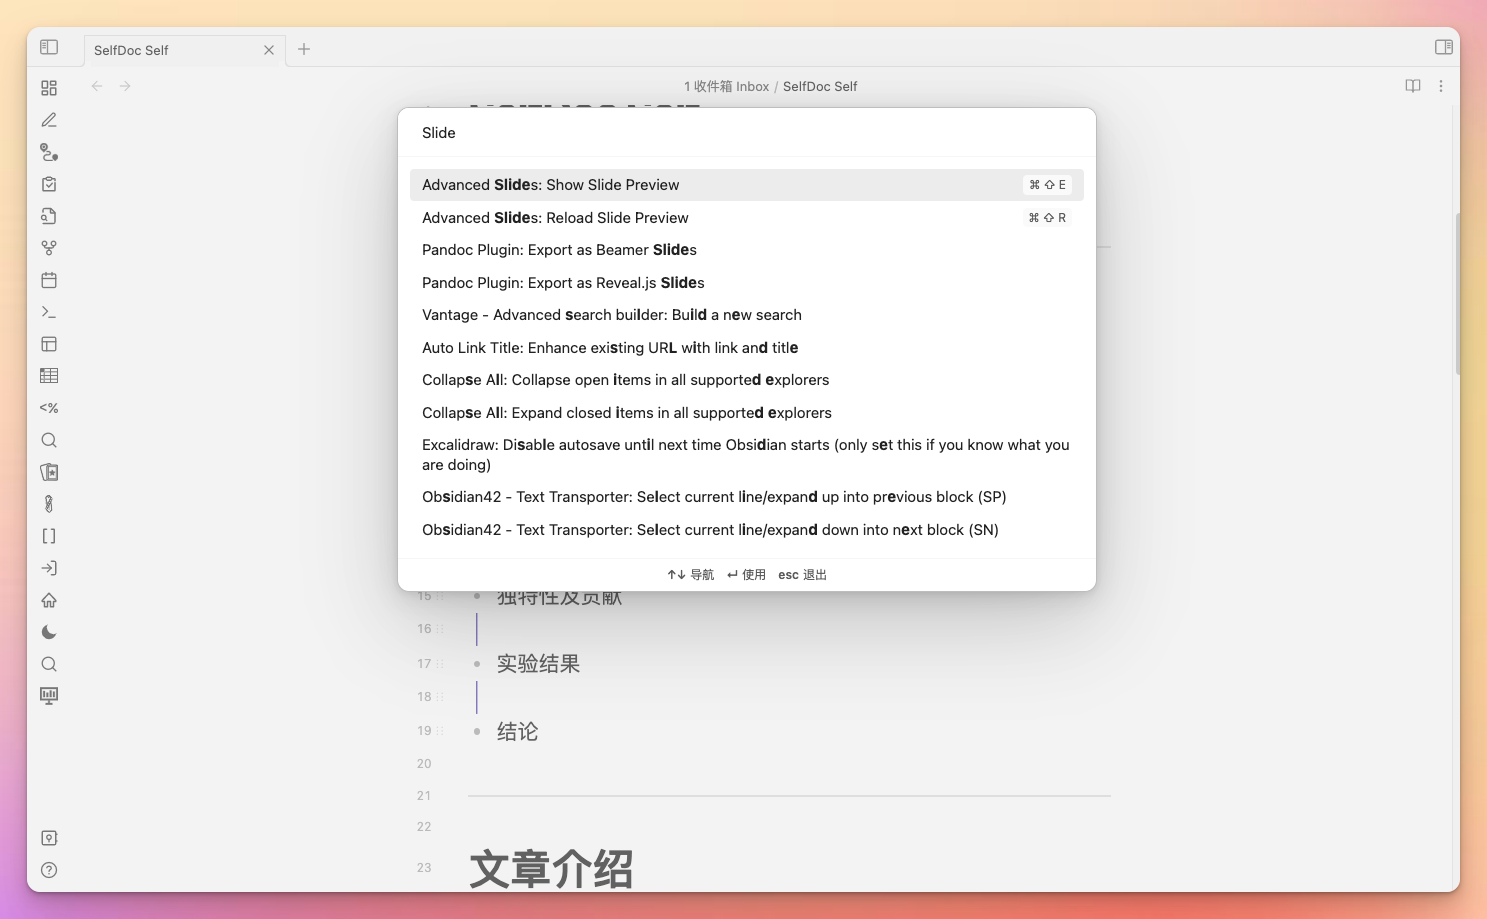Open the calendar icon in the left ribbon
1487x919 pixels.
48,280
